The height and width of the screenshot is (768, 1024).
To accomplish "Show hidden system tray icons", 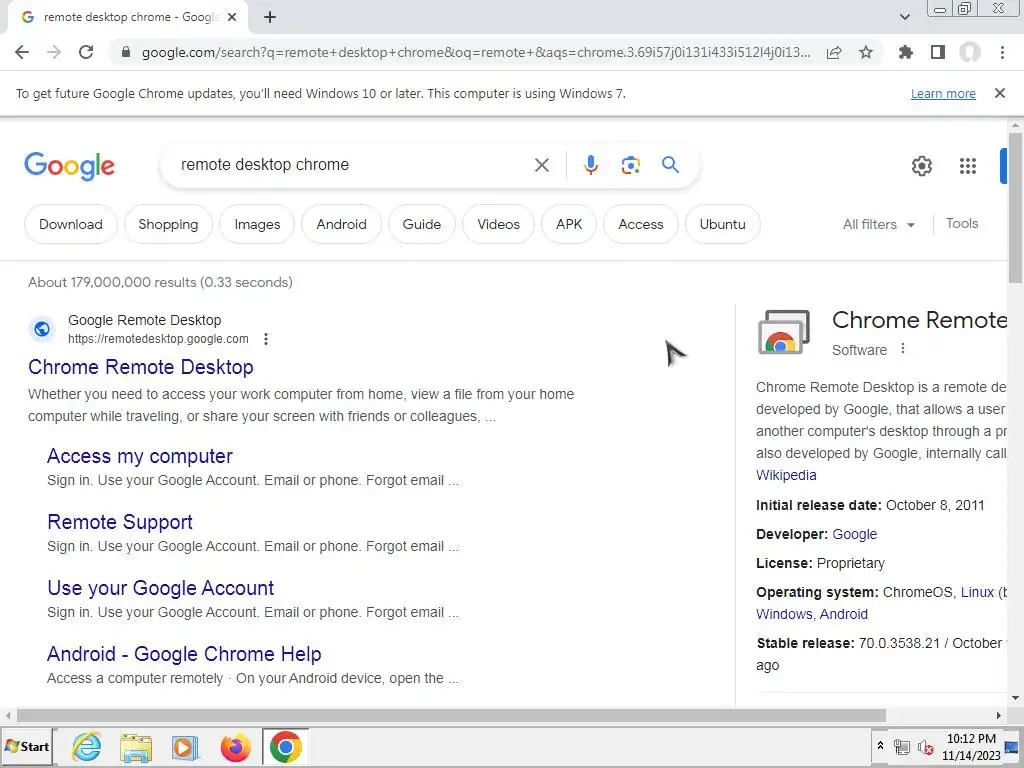I will coord(880,745).
